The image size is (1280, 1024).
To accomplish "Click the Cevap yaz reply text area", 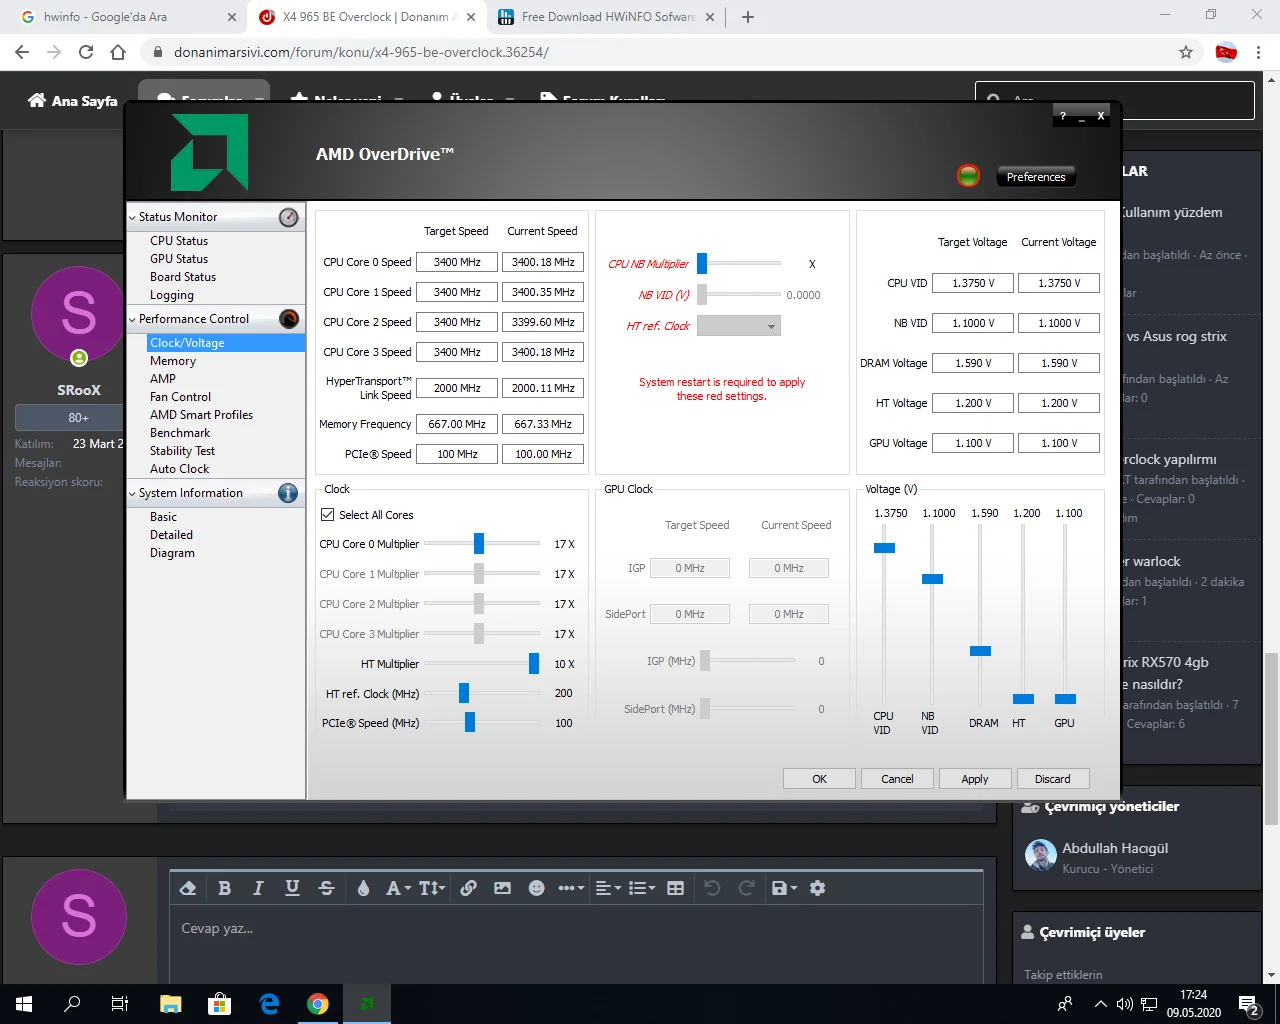I will (576, 945).
